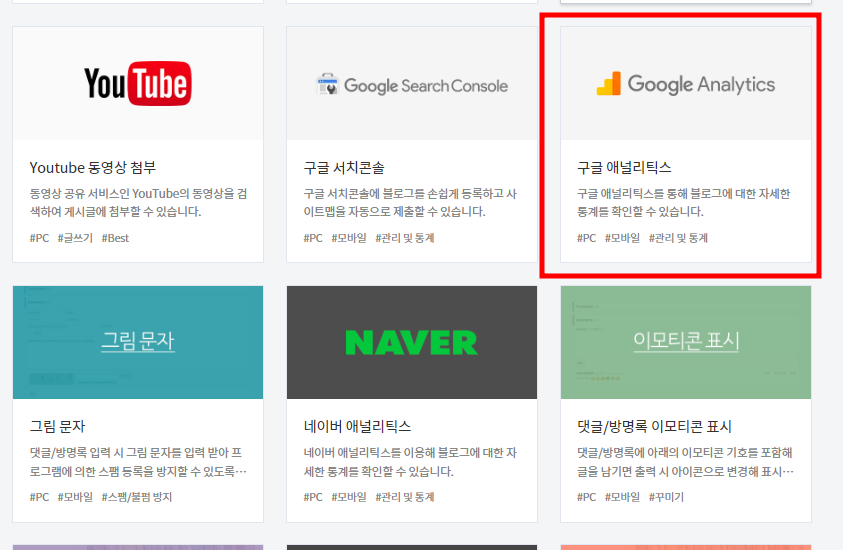
Task: Click #모바일 tag on 구글 애널리틱스 card
Action: pyautogui.click(x=623, y=238)
